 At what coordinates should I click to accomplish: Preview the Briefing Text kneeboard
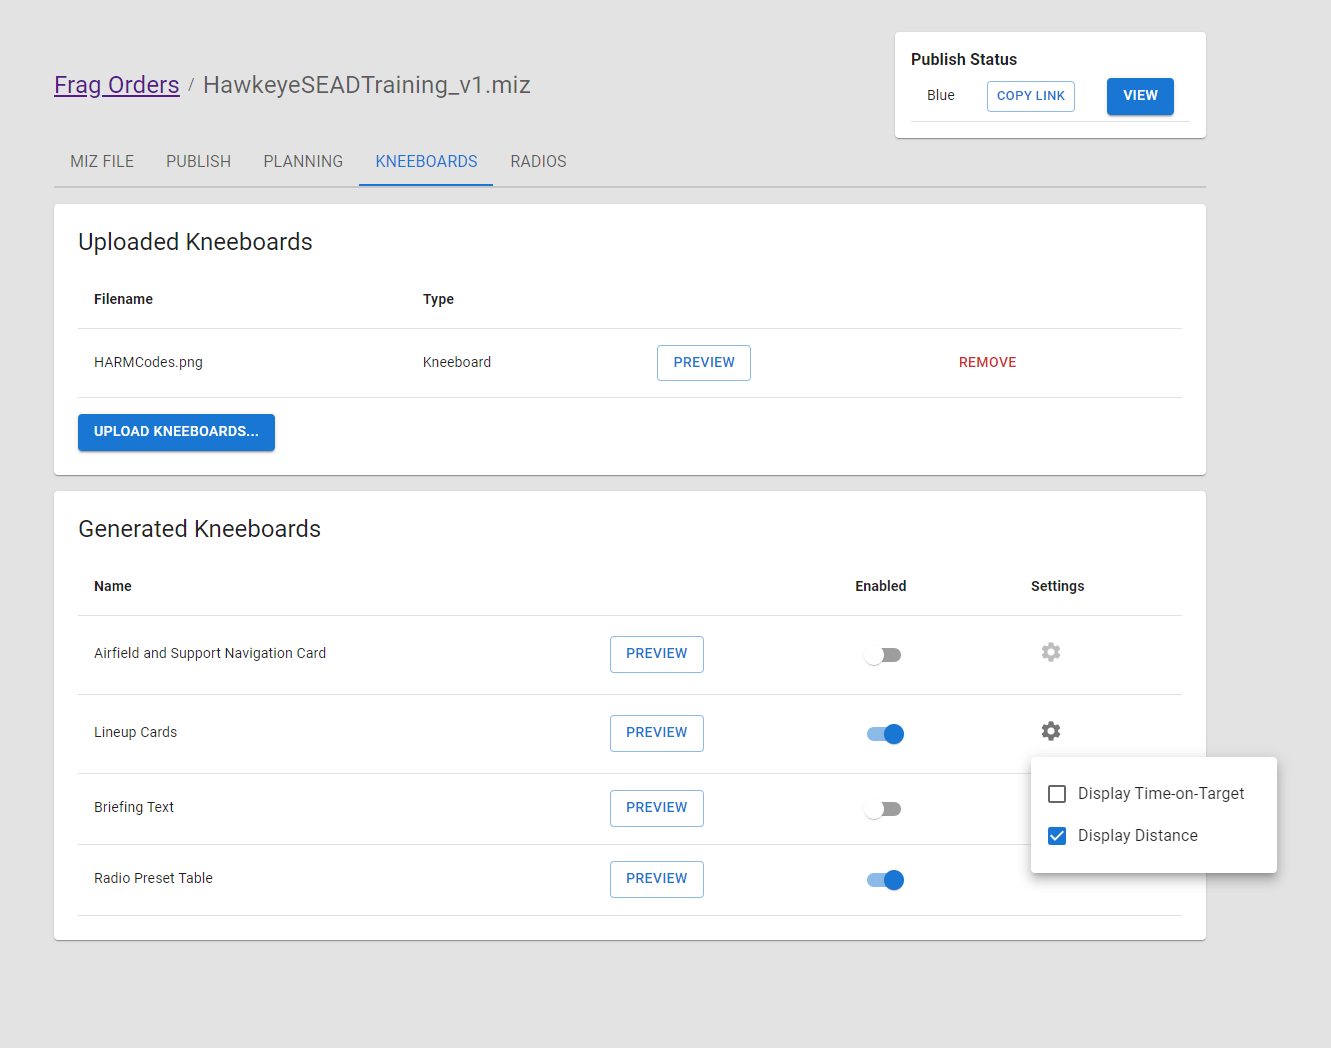point(657,808)
